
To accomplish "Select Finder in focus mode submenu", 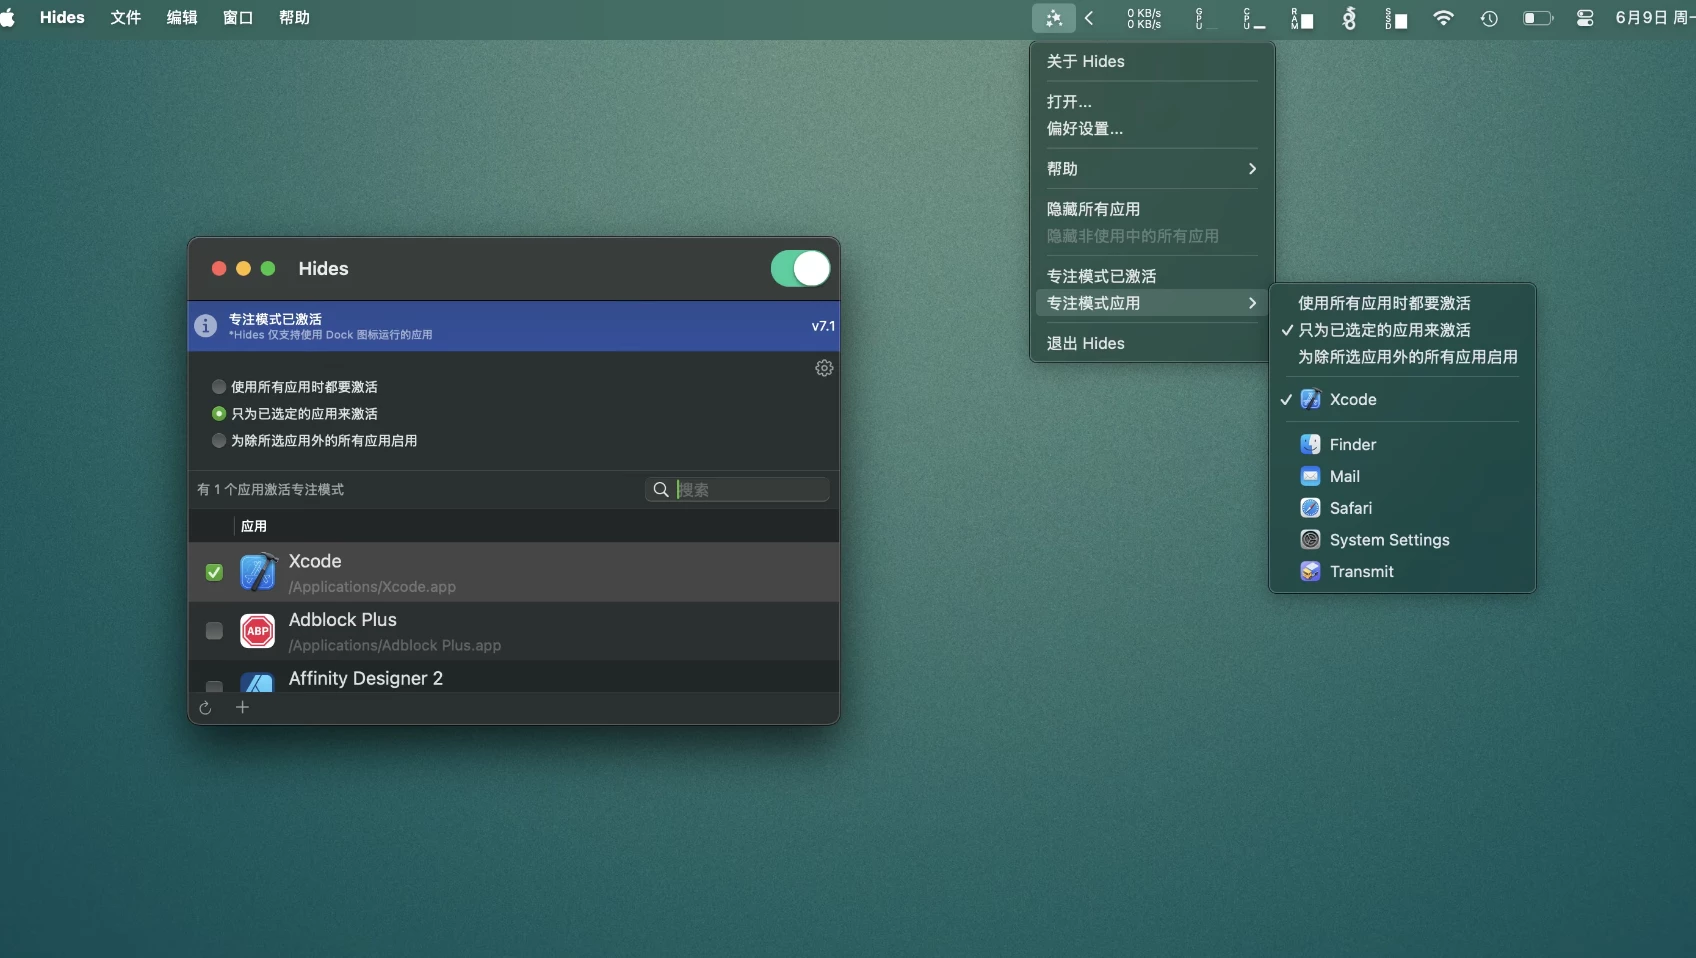I will (x=1352, y=444).
